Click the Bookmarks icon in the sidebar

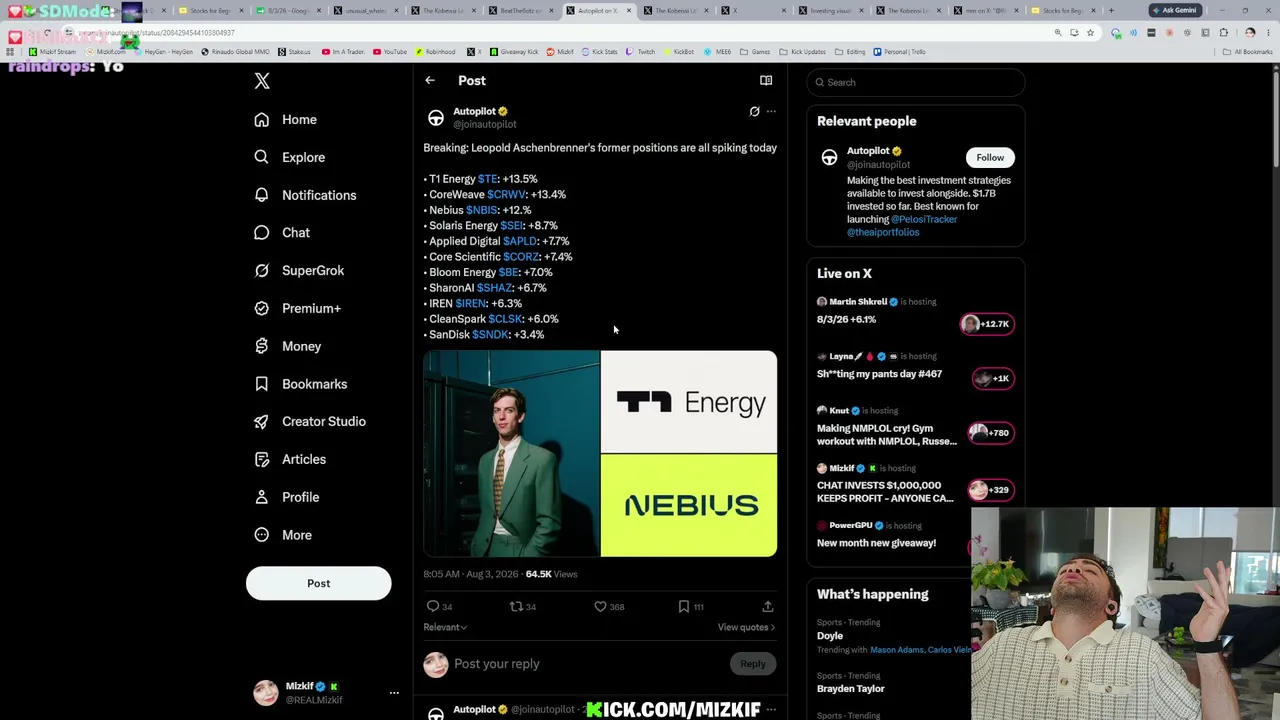click(x=262, y=384)
